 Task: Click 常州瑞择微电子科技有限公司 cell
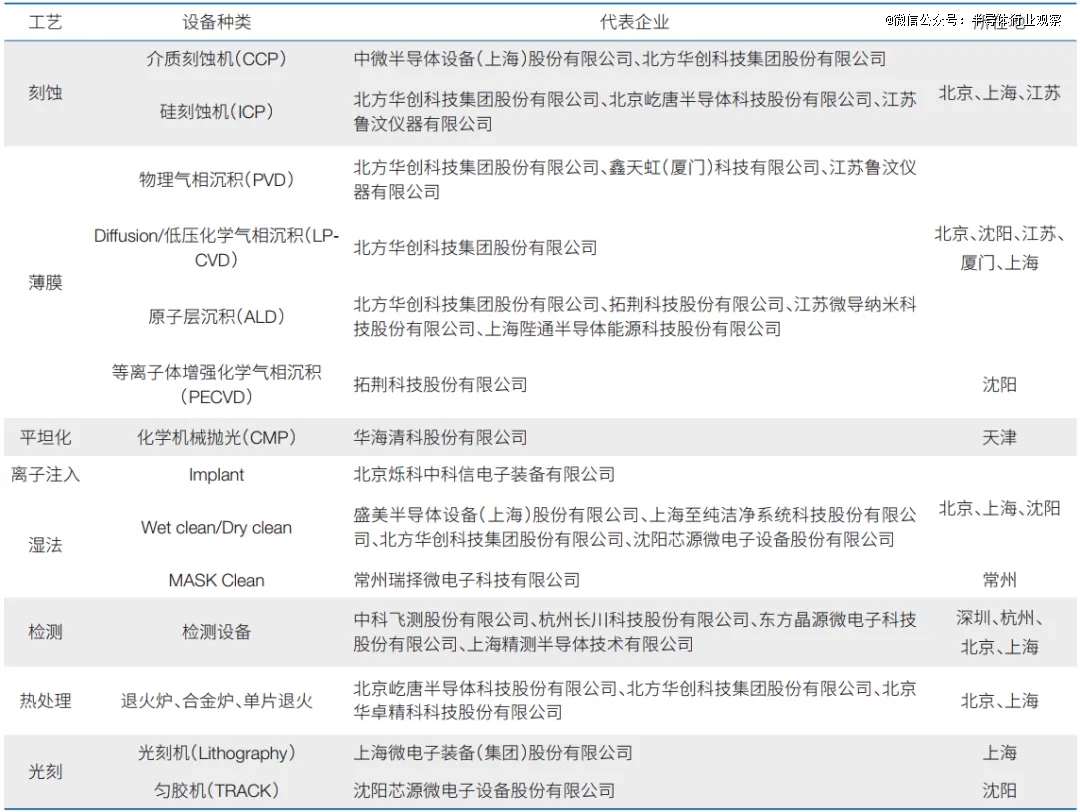tap(466, 581)
